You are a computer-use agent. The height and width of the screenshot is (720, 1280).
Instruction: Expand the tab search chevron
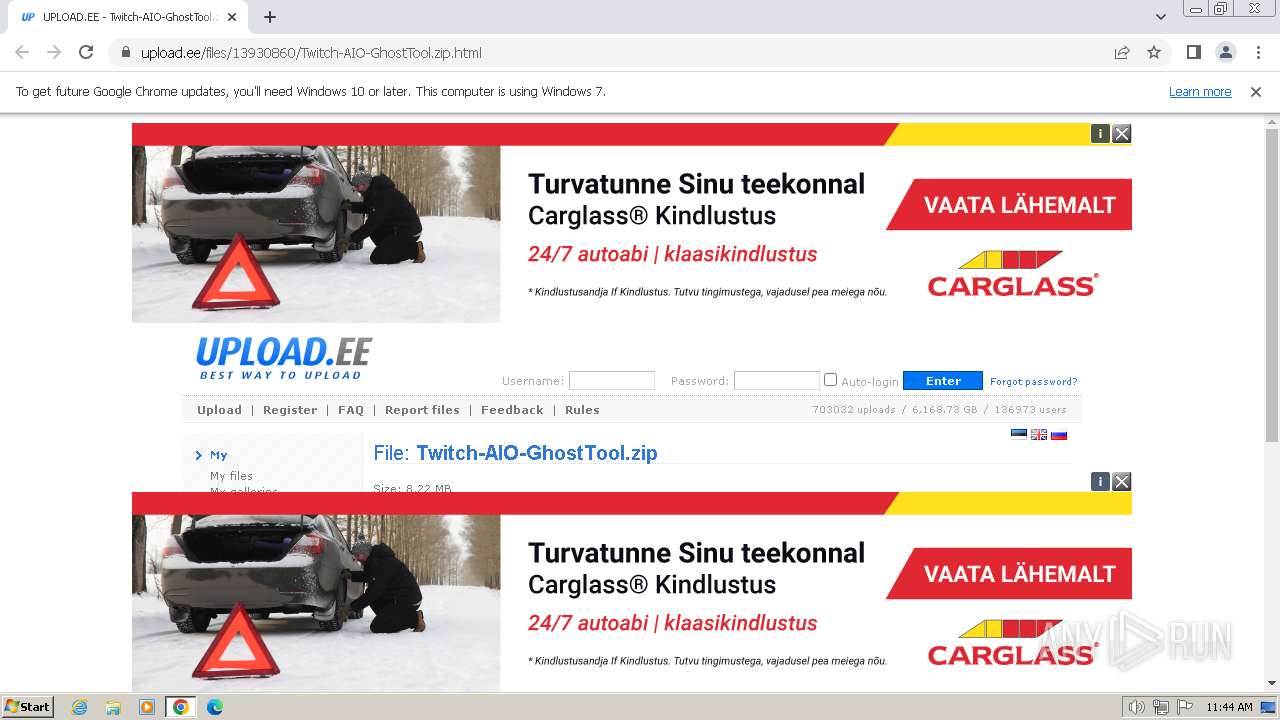[x=1160, y=17]
